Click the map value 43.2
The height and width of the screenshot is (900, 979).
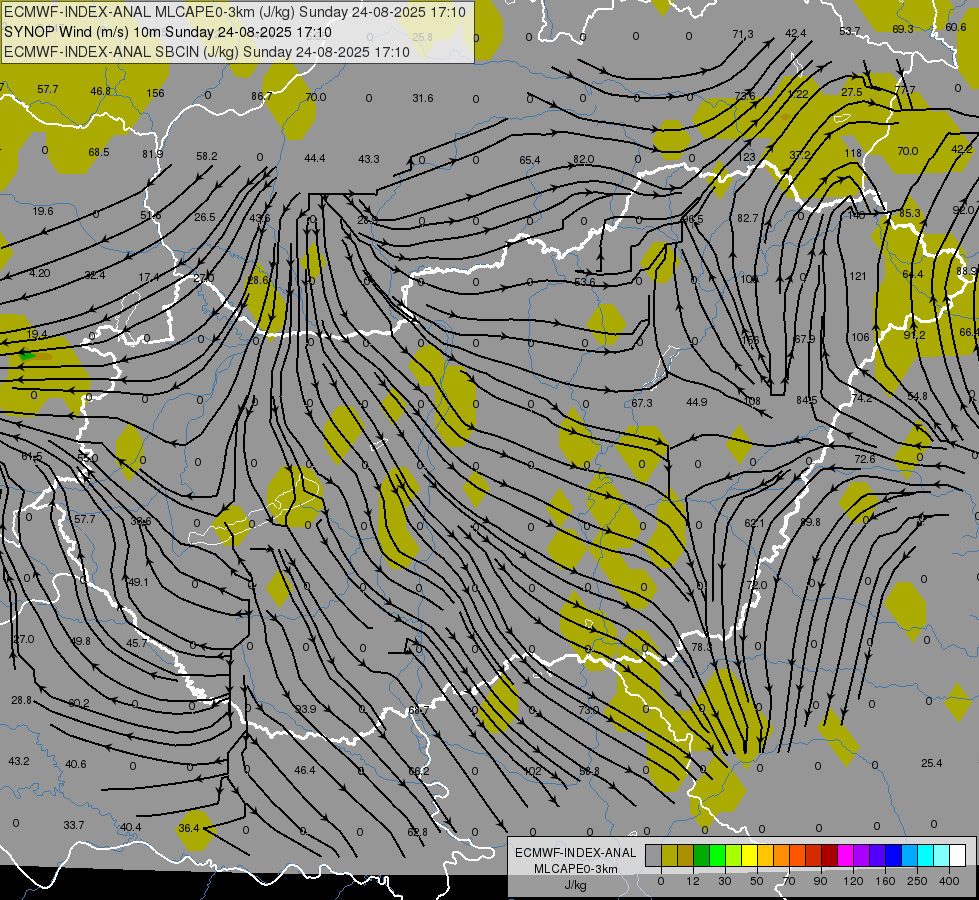click(19, 761)
